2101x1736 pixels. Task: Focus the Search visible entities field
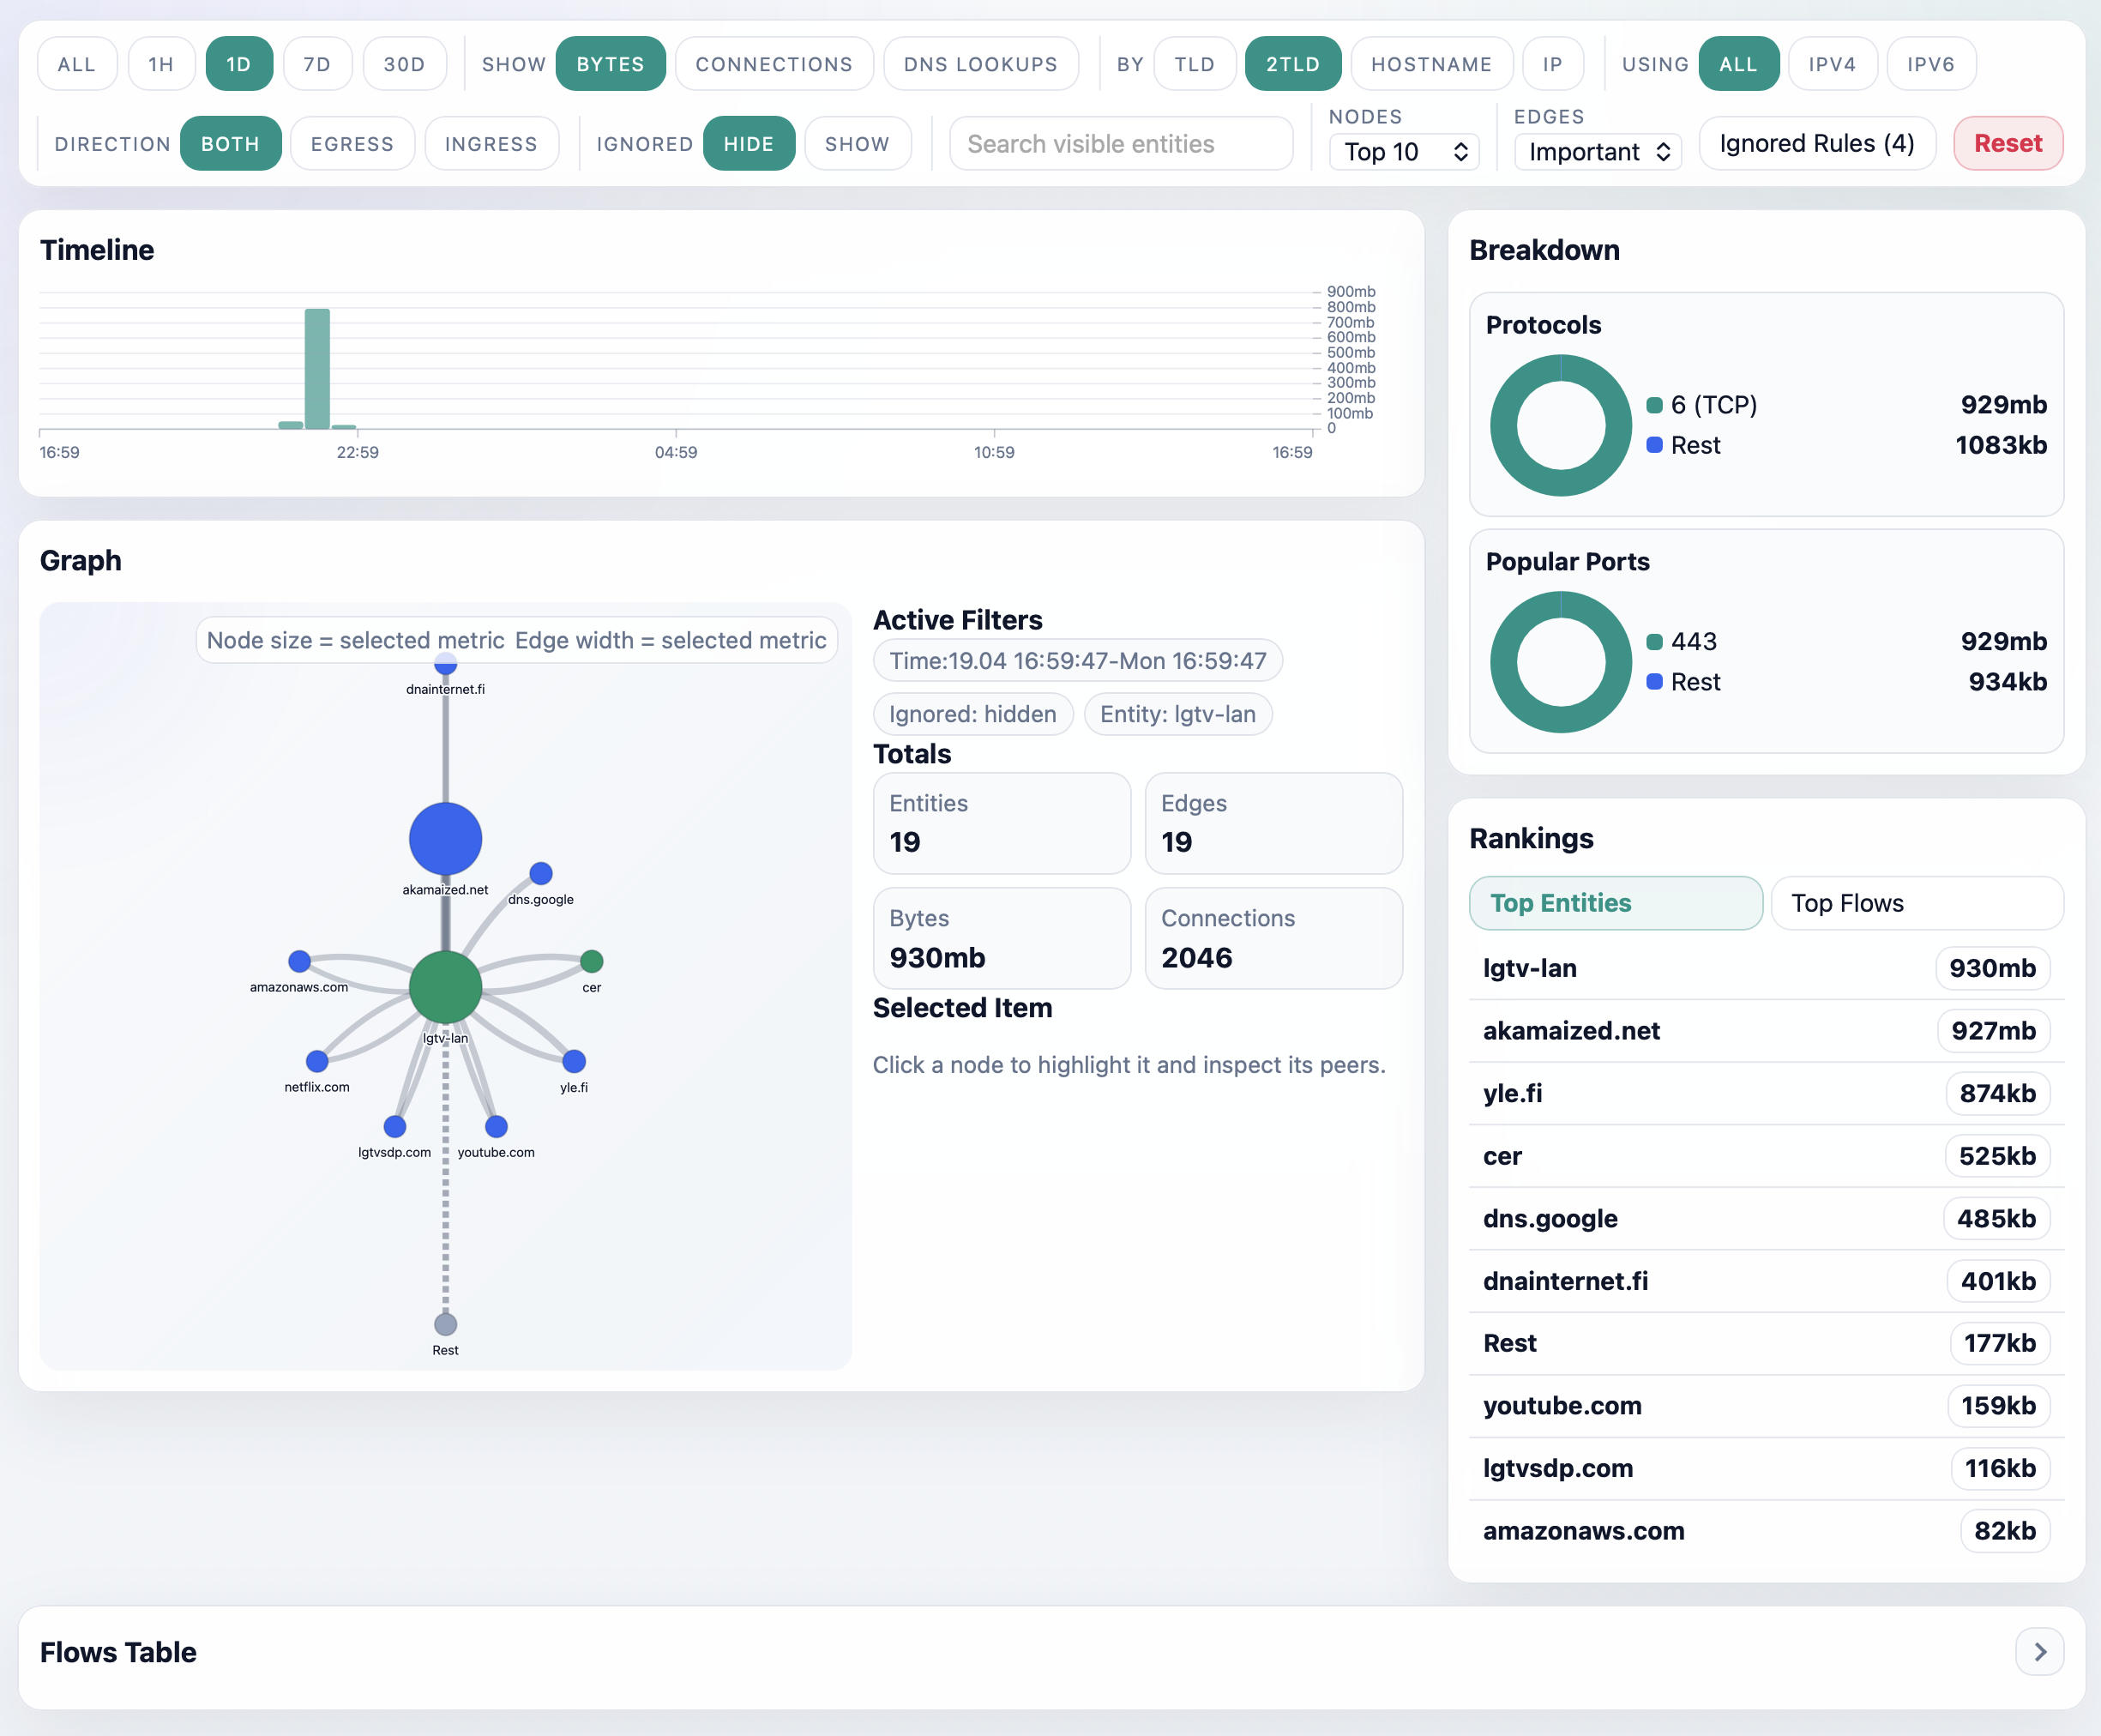[1120, 144]
